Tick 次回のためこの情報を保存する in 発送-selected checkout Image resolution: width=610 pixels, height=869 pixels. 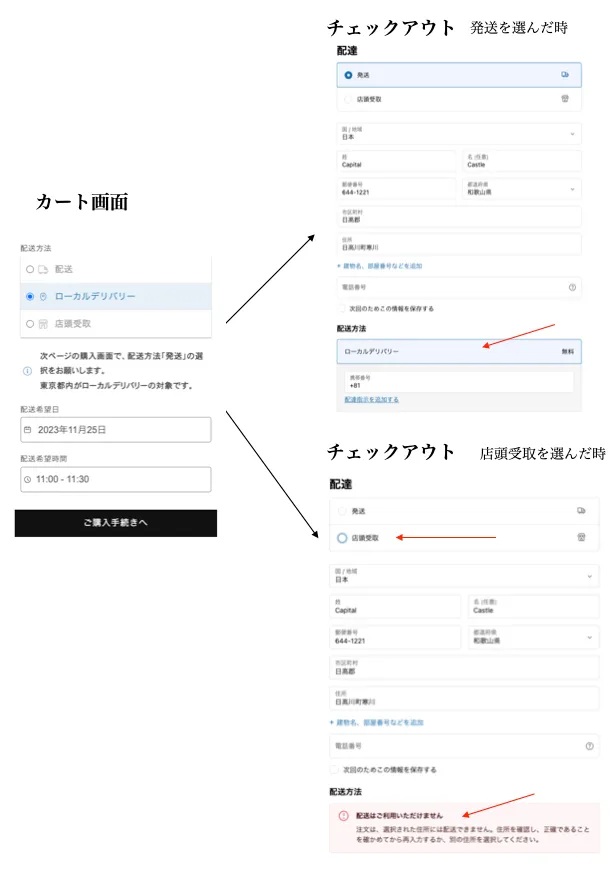pyautogui.click(x=343, y=308)
